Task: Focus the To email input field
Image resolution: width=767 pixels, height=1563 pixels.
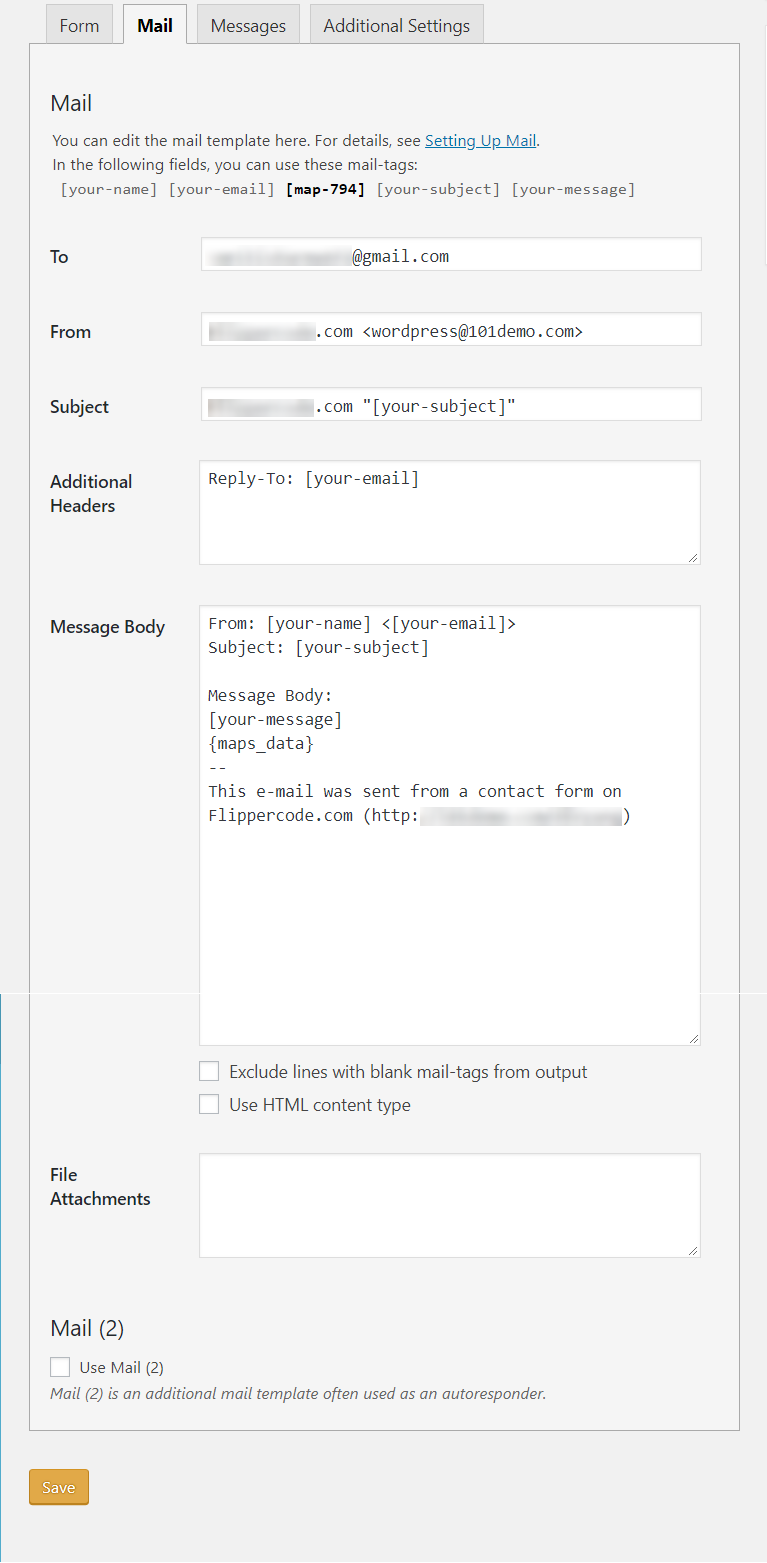Action: 451,255
